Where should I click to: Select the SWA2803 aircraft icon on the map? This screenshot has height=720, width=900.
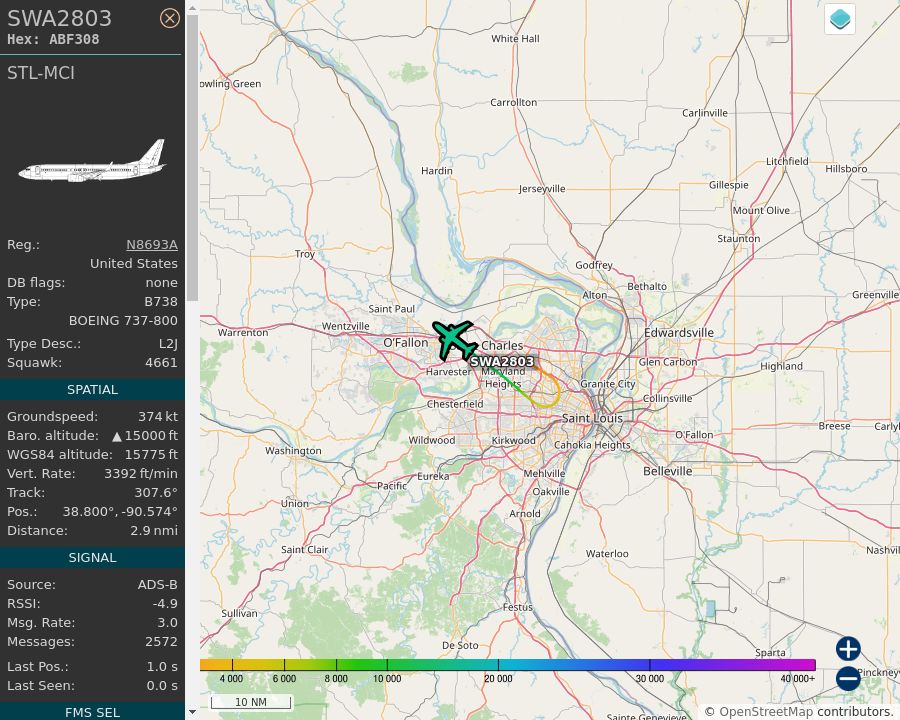click(x=453, y=340)
